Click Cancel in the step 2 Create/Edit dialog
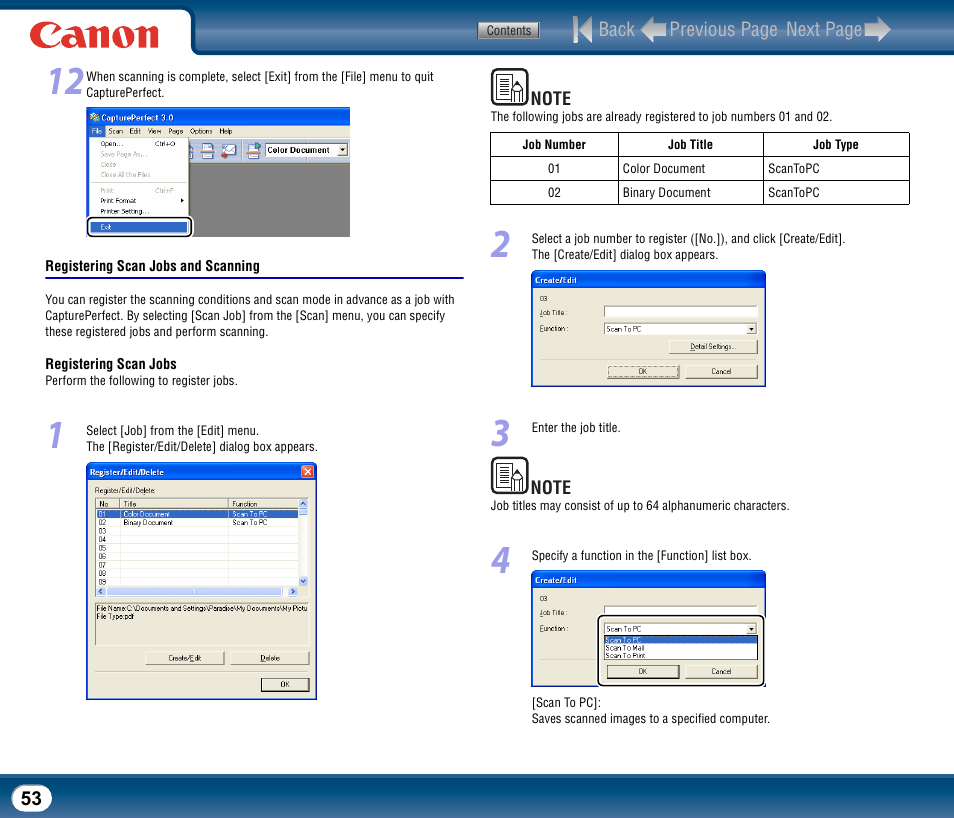The height and width of the screenshot is (818, 954). point(721,371)
